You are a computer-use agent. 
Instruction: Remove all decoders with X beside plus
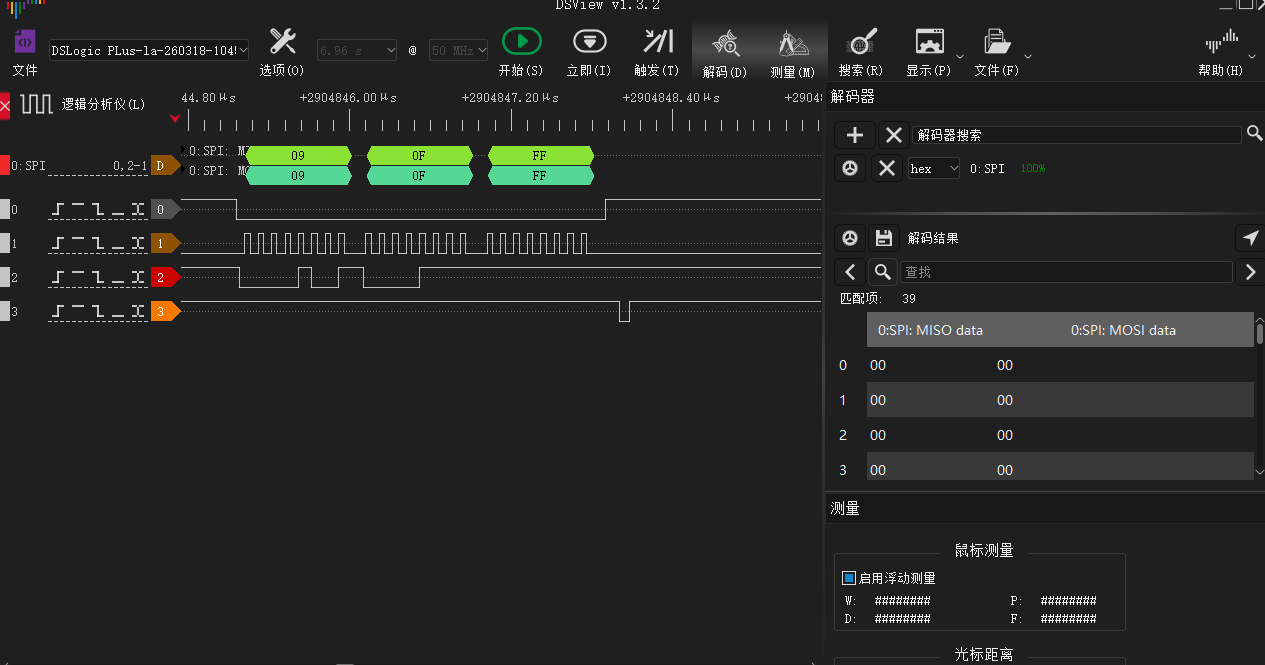tap(894, 135)
